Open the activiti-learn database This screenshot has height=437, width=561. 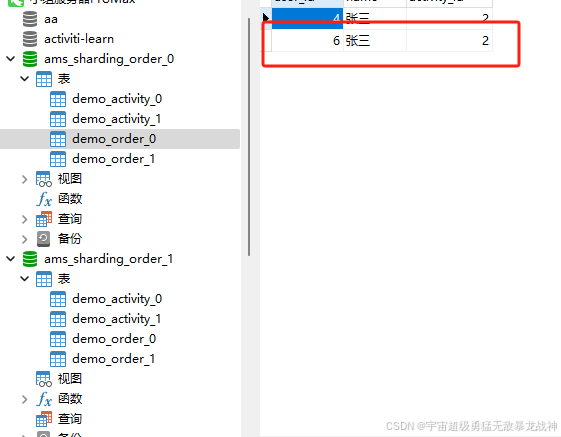79,39
